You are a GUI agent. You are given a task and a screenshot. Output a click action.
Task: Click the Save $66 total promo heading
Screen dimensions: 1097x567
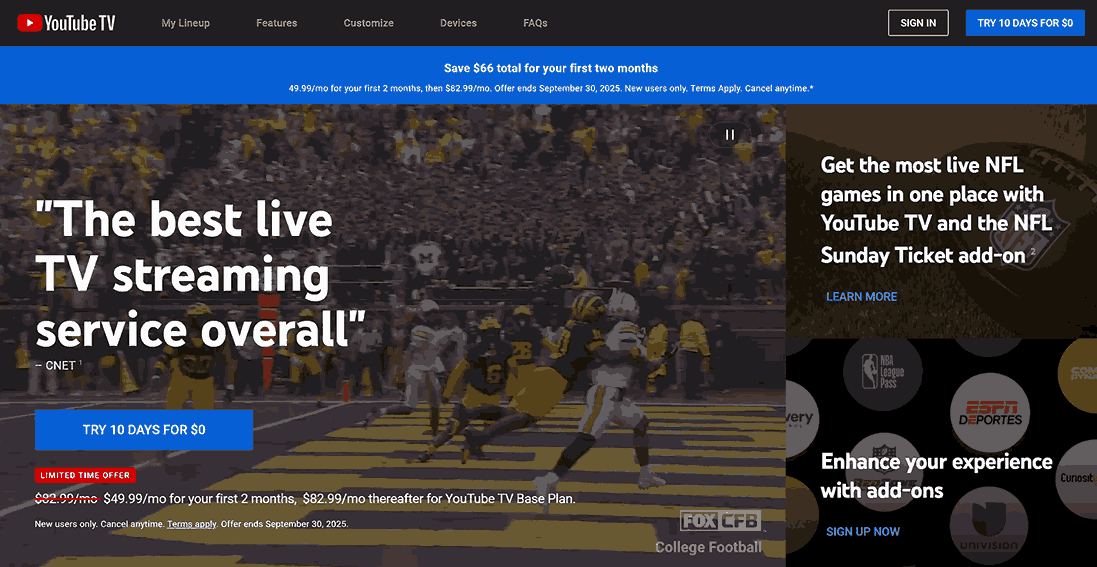point(551,69)
